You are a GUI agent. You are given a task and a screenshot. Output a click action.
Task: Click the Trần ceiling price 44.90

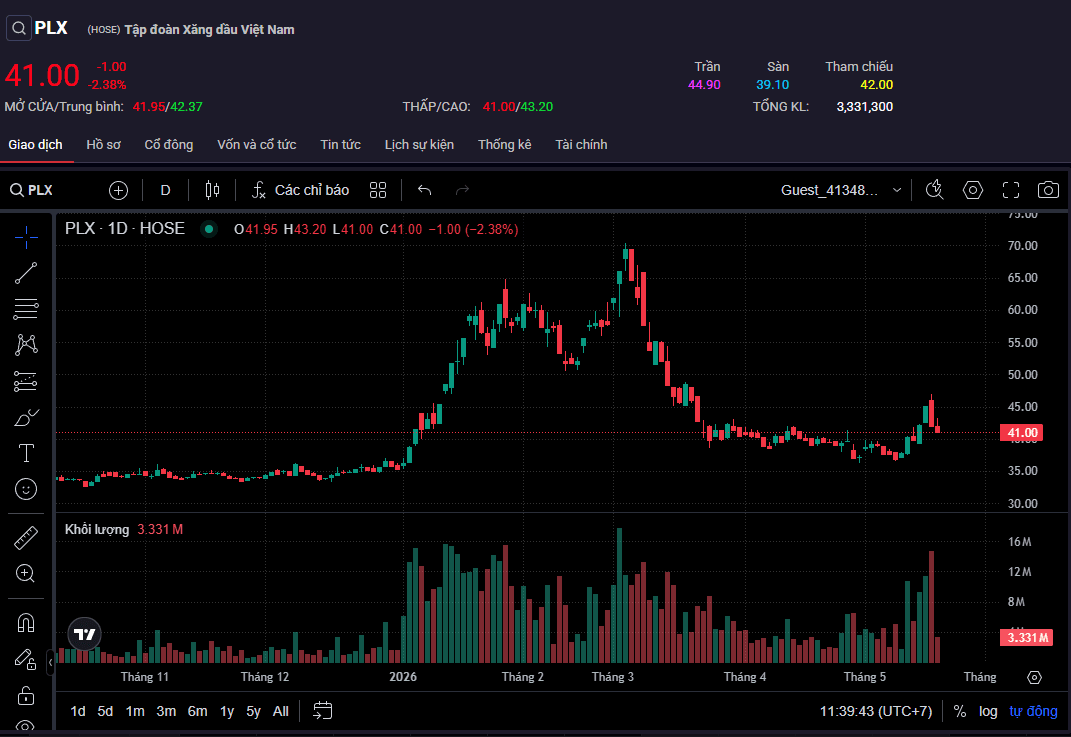(x=704, y=85)
